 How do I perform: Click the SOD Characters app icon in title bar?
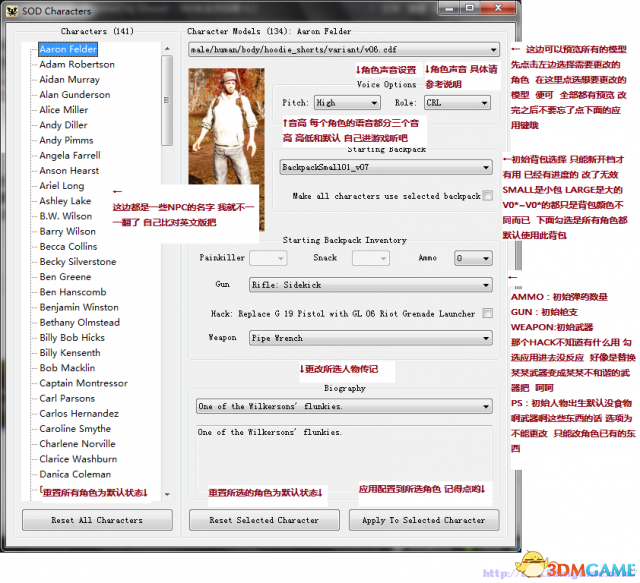[9, 9]
